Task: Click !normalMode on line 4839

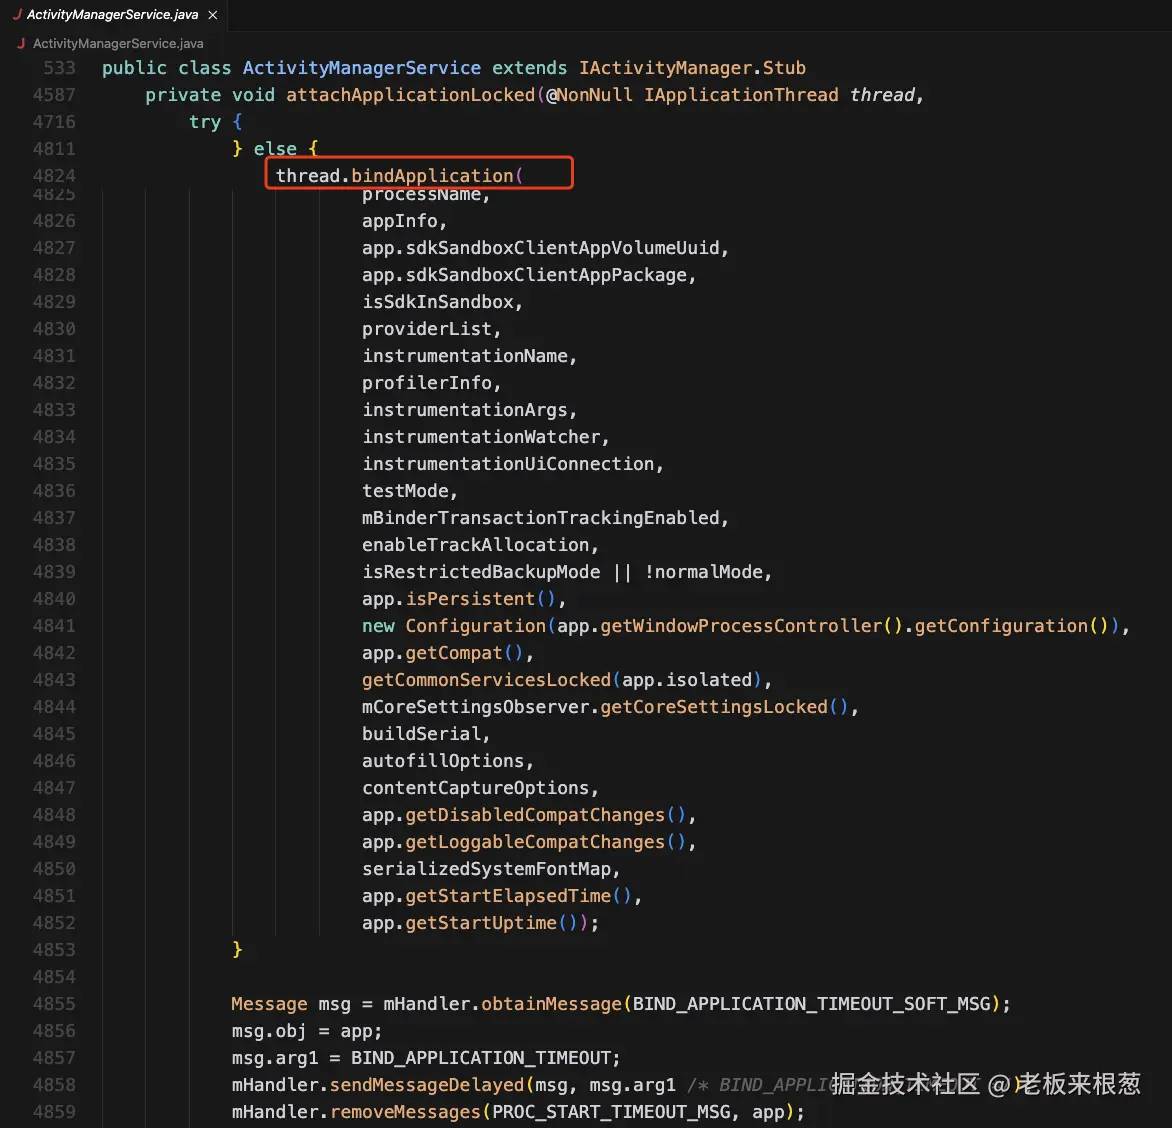Action: [703, 572]
